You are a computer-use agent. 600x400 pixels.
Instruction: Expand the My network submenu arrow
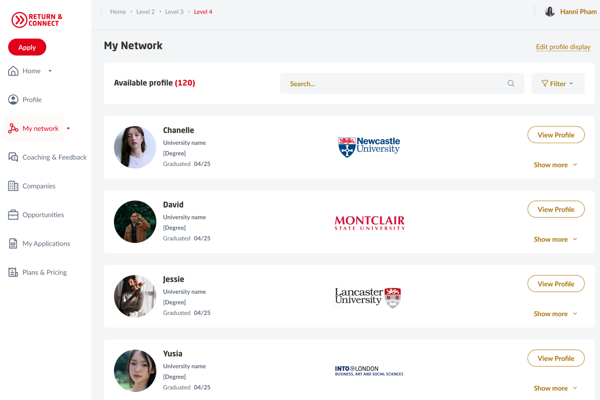[x=68, y=129]
